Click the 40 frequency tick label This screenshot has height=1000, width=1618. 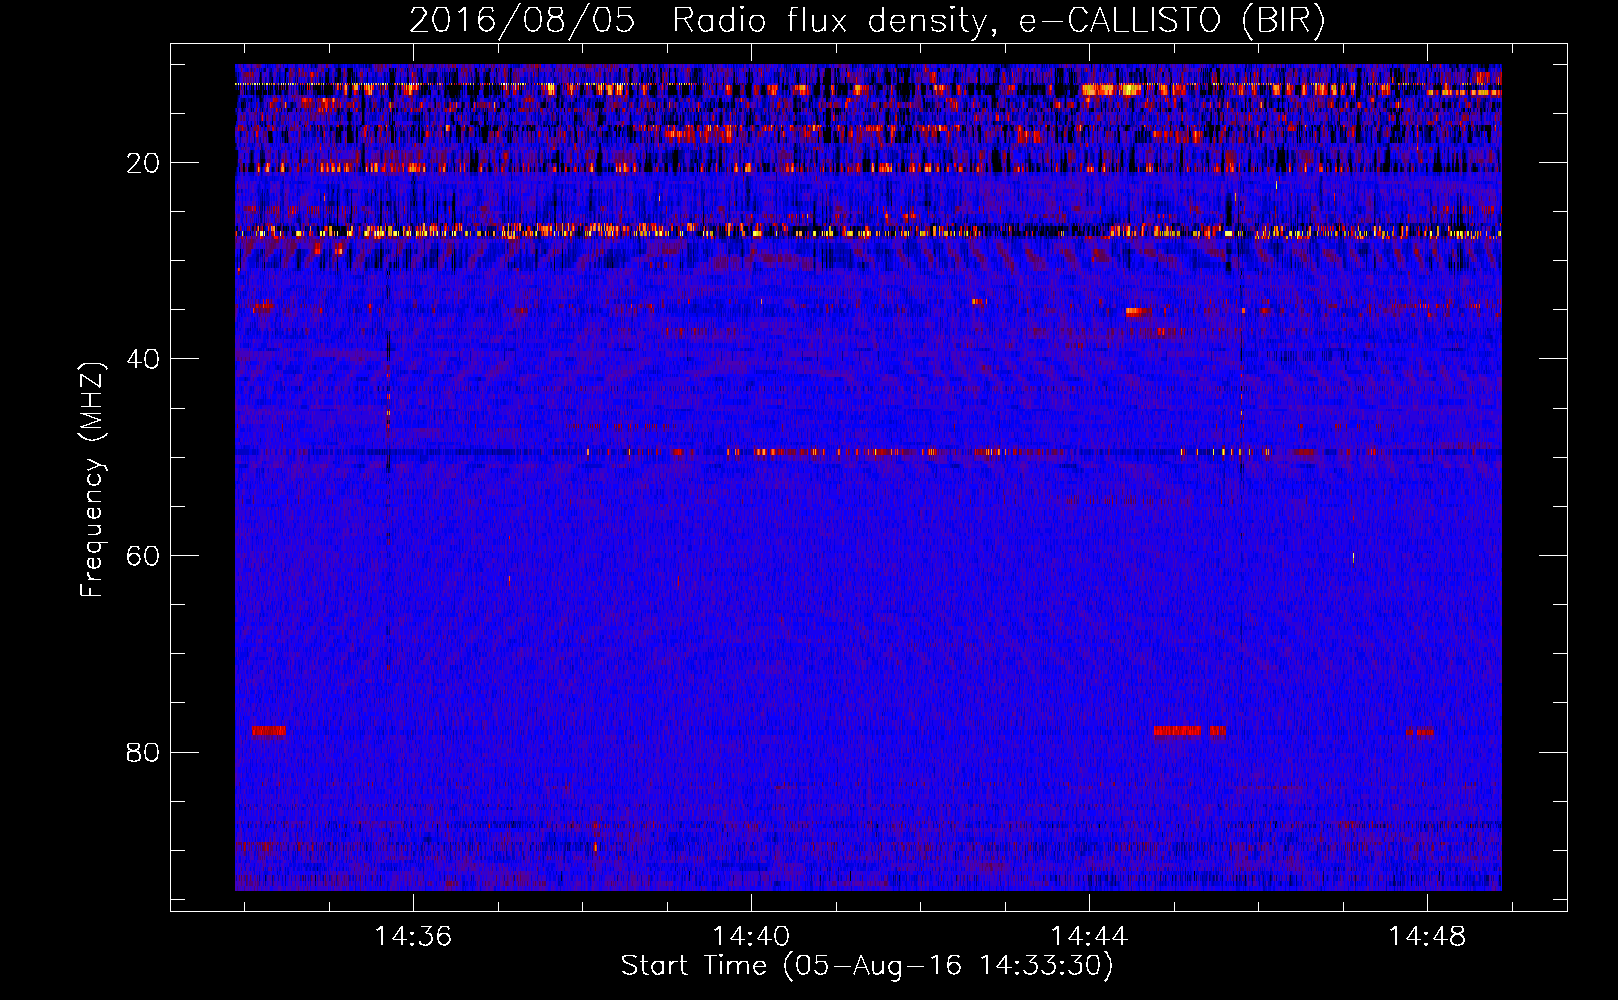click(144, 359)
